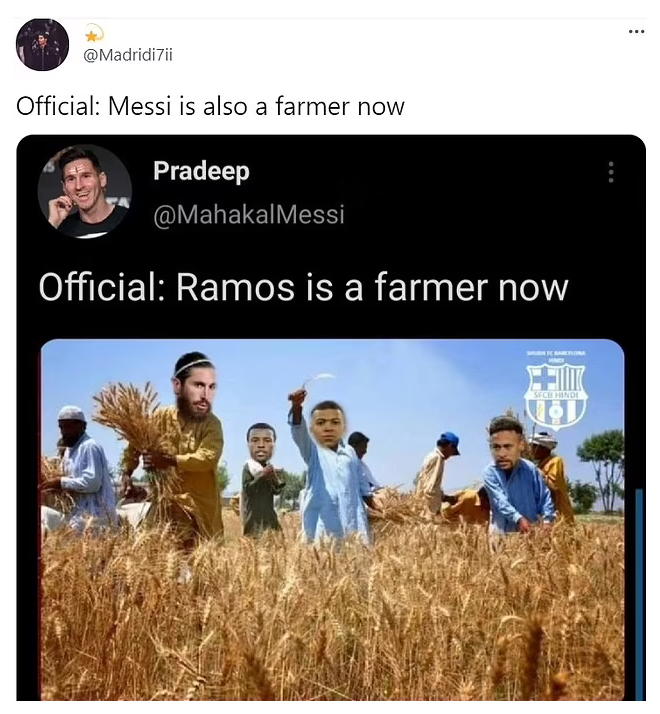660x714 pixels.
Task: Click the @Madridi7ii profile avatar
Action: (42, 45)
